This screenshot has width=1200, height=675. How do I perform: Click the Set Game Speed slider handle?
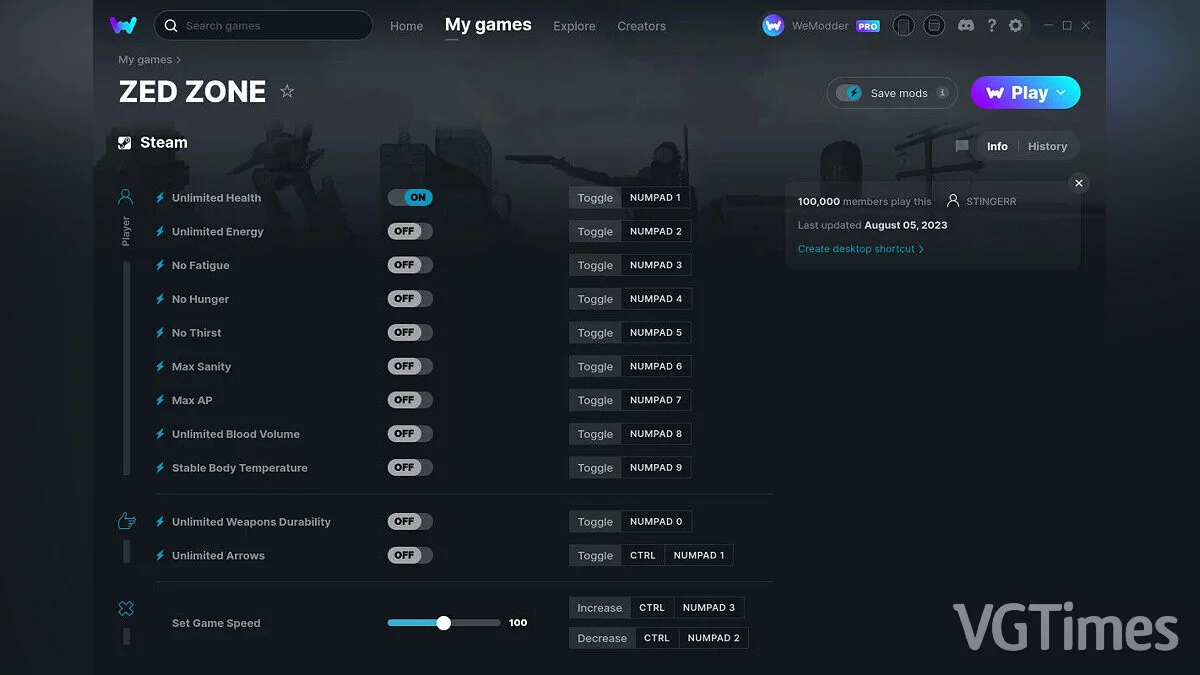click(x=444, y=623)
